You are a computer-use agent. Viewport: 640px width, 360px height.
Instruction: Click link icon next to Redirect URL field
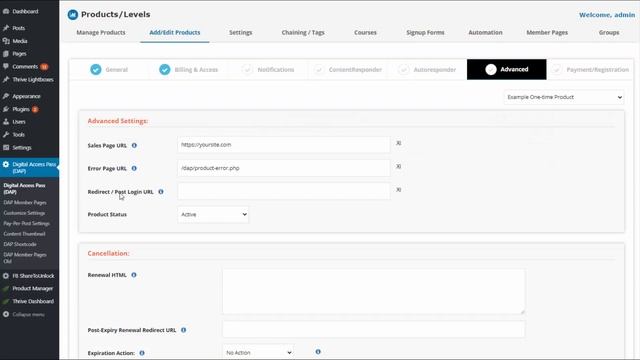coord(398,190)
